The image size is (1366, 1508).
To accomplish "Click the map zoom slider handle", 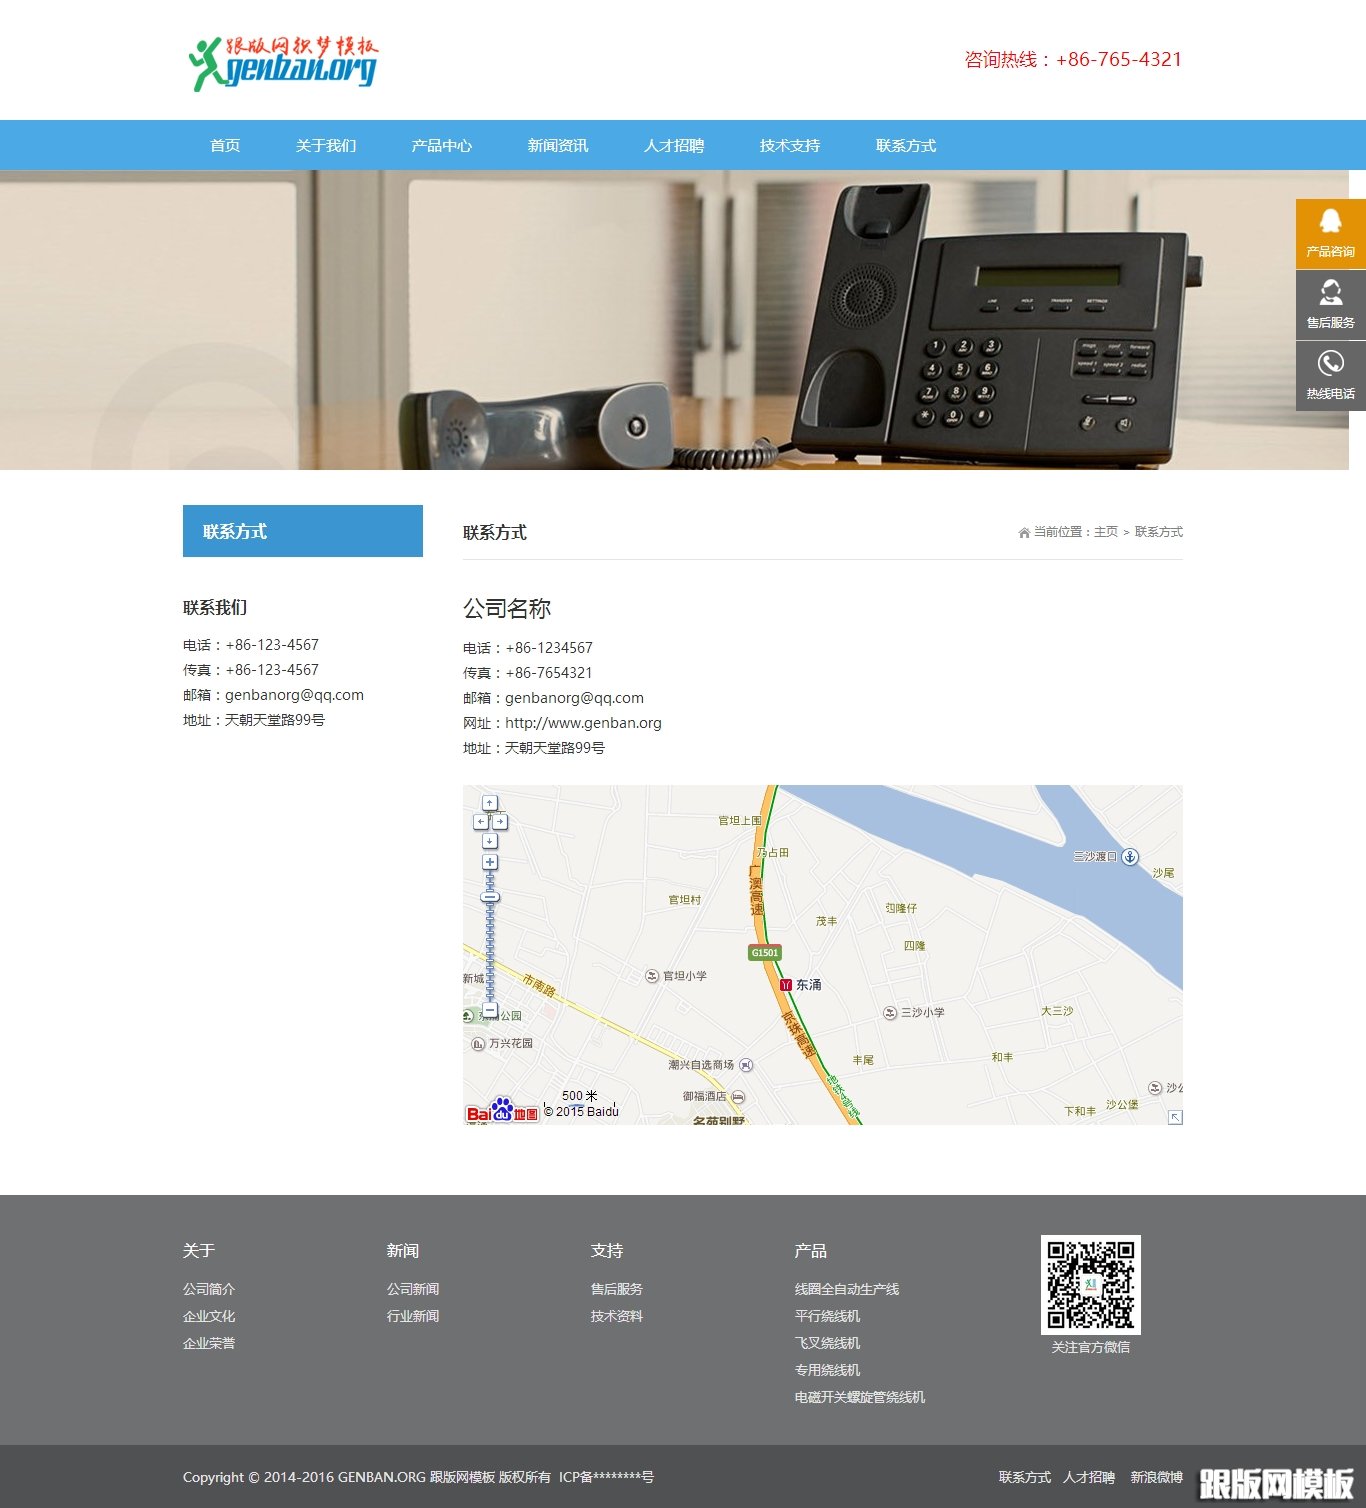I will (x=490, y=897).
